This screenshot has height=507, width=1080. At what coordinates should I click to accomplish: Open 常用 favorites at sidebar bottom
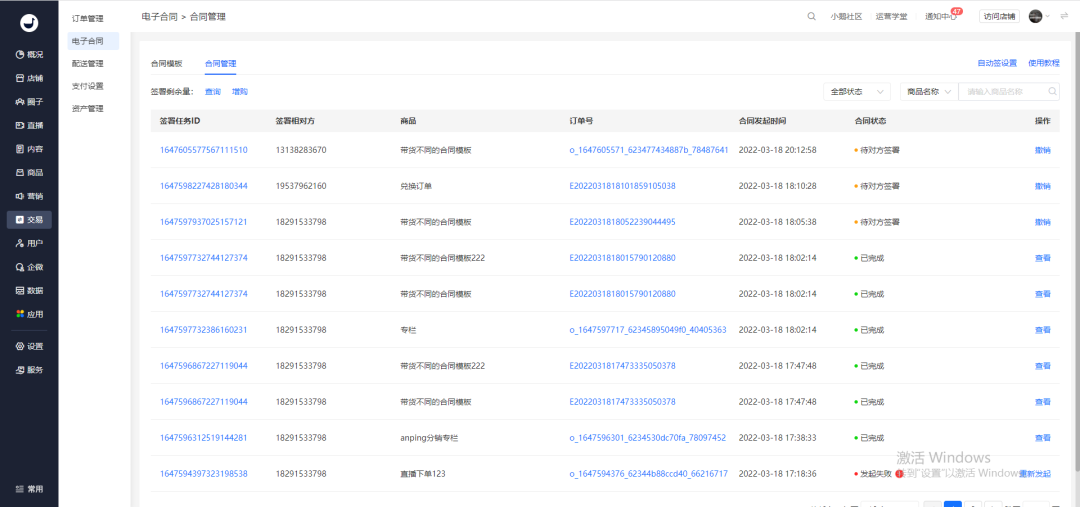click(x=29, y=489)
